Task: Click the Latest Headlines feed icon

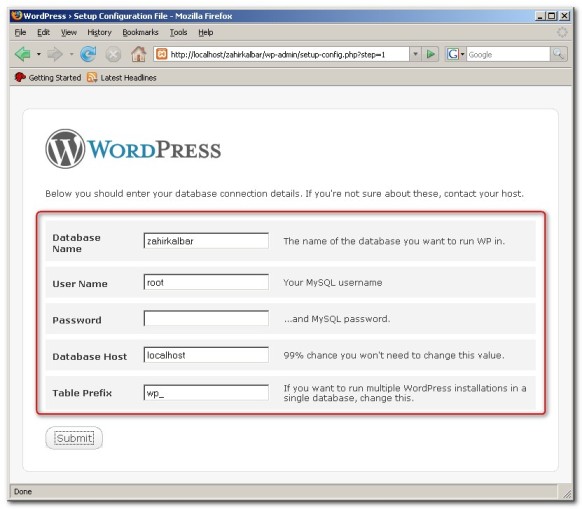Action: point(92,77)
